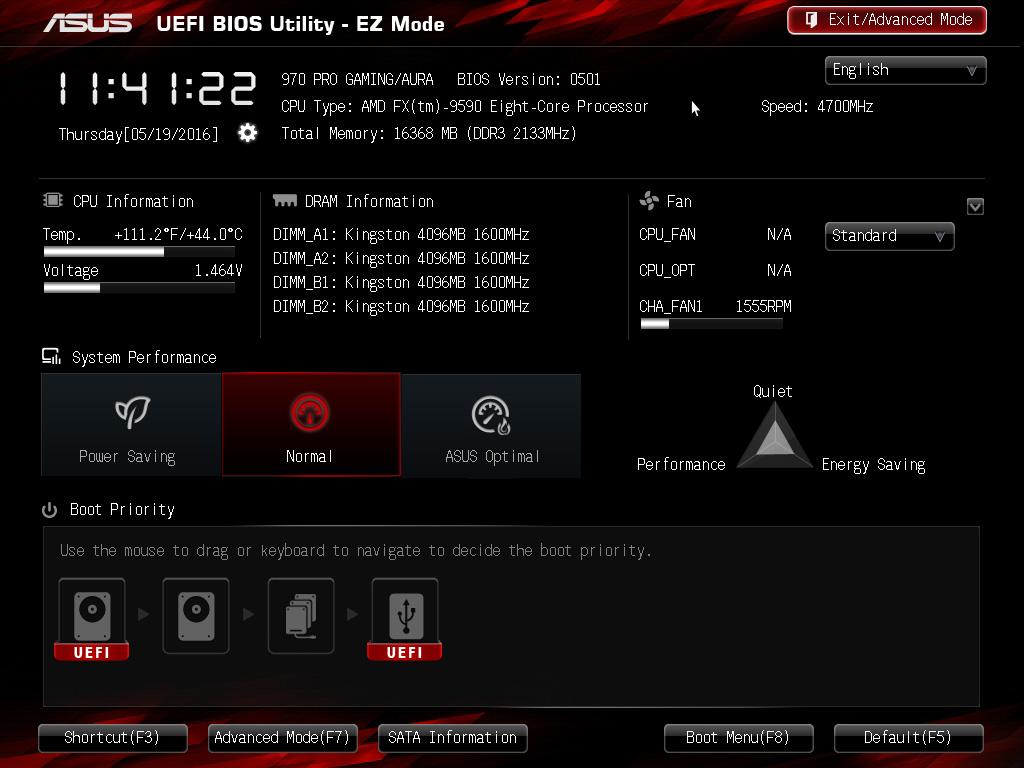1024x768 pixels.
Task: Click the Quiet/Performance triangle indicator
Action: click(x=775, y=435)
